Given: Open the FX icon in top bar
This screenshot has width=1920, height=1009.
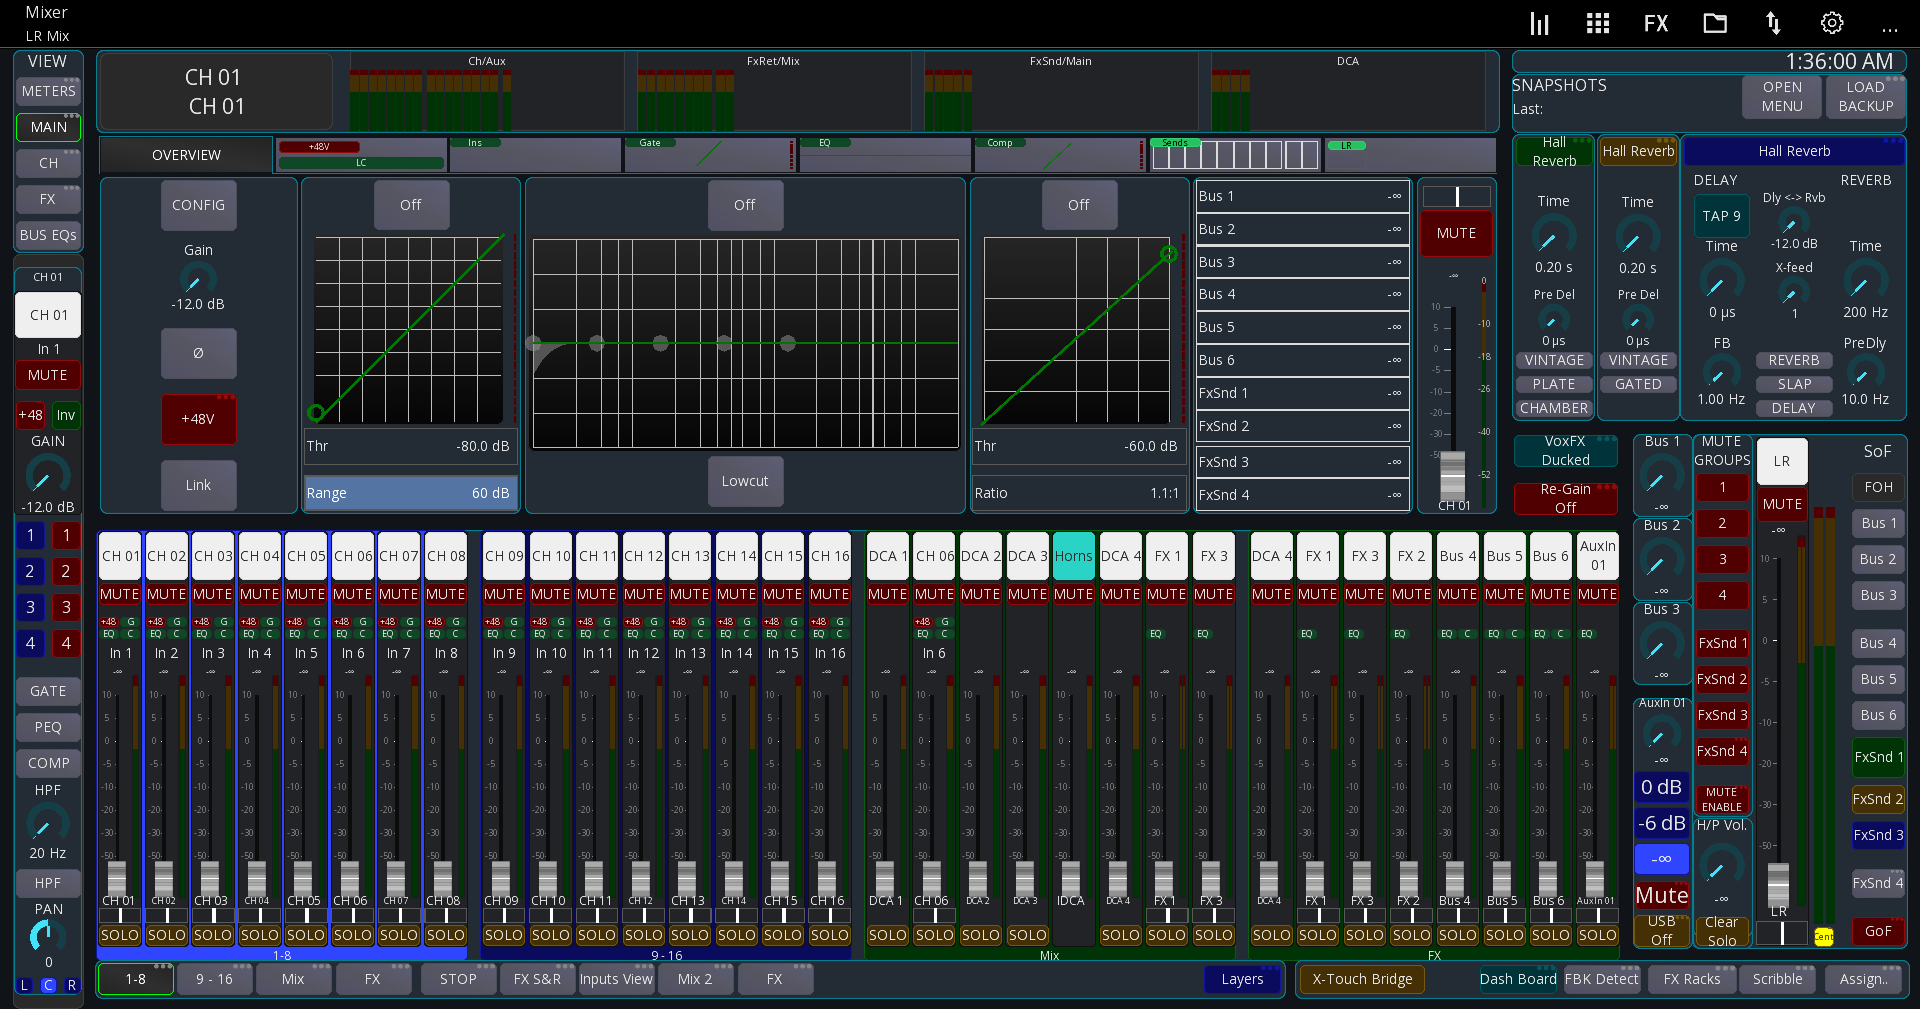Looking at the screenshot, I should click(x=1656, y=23).
